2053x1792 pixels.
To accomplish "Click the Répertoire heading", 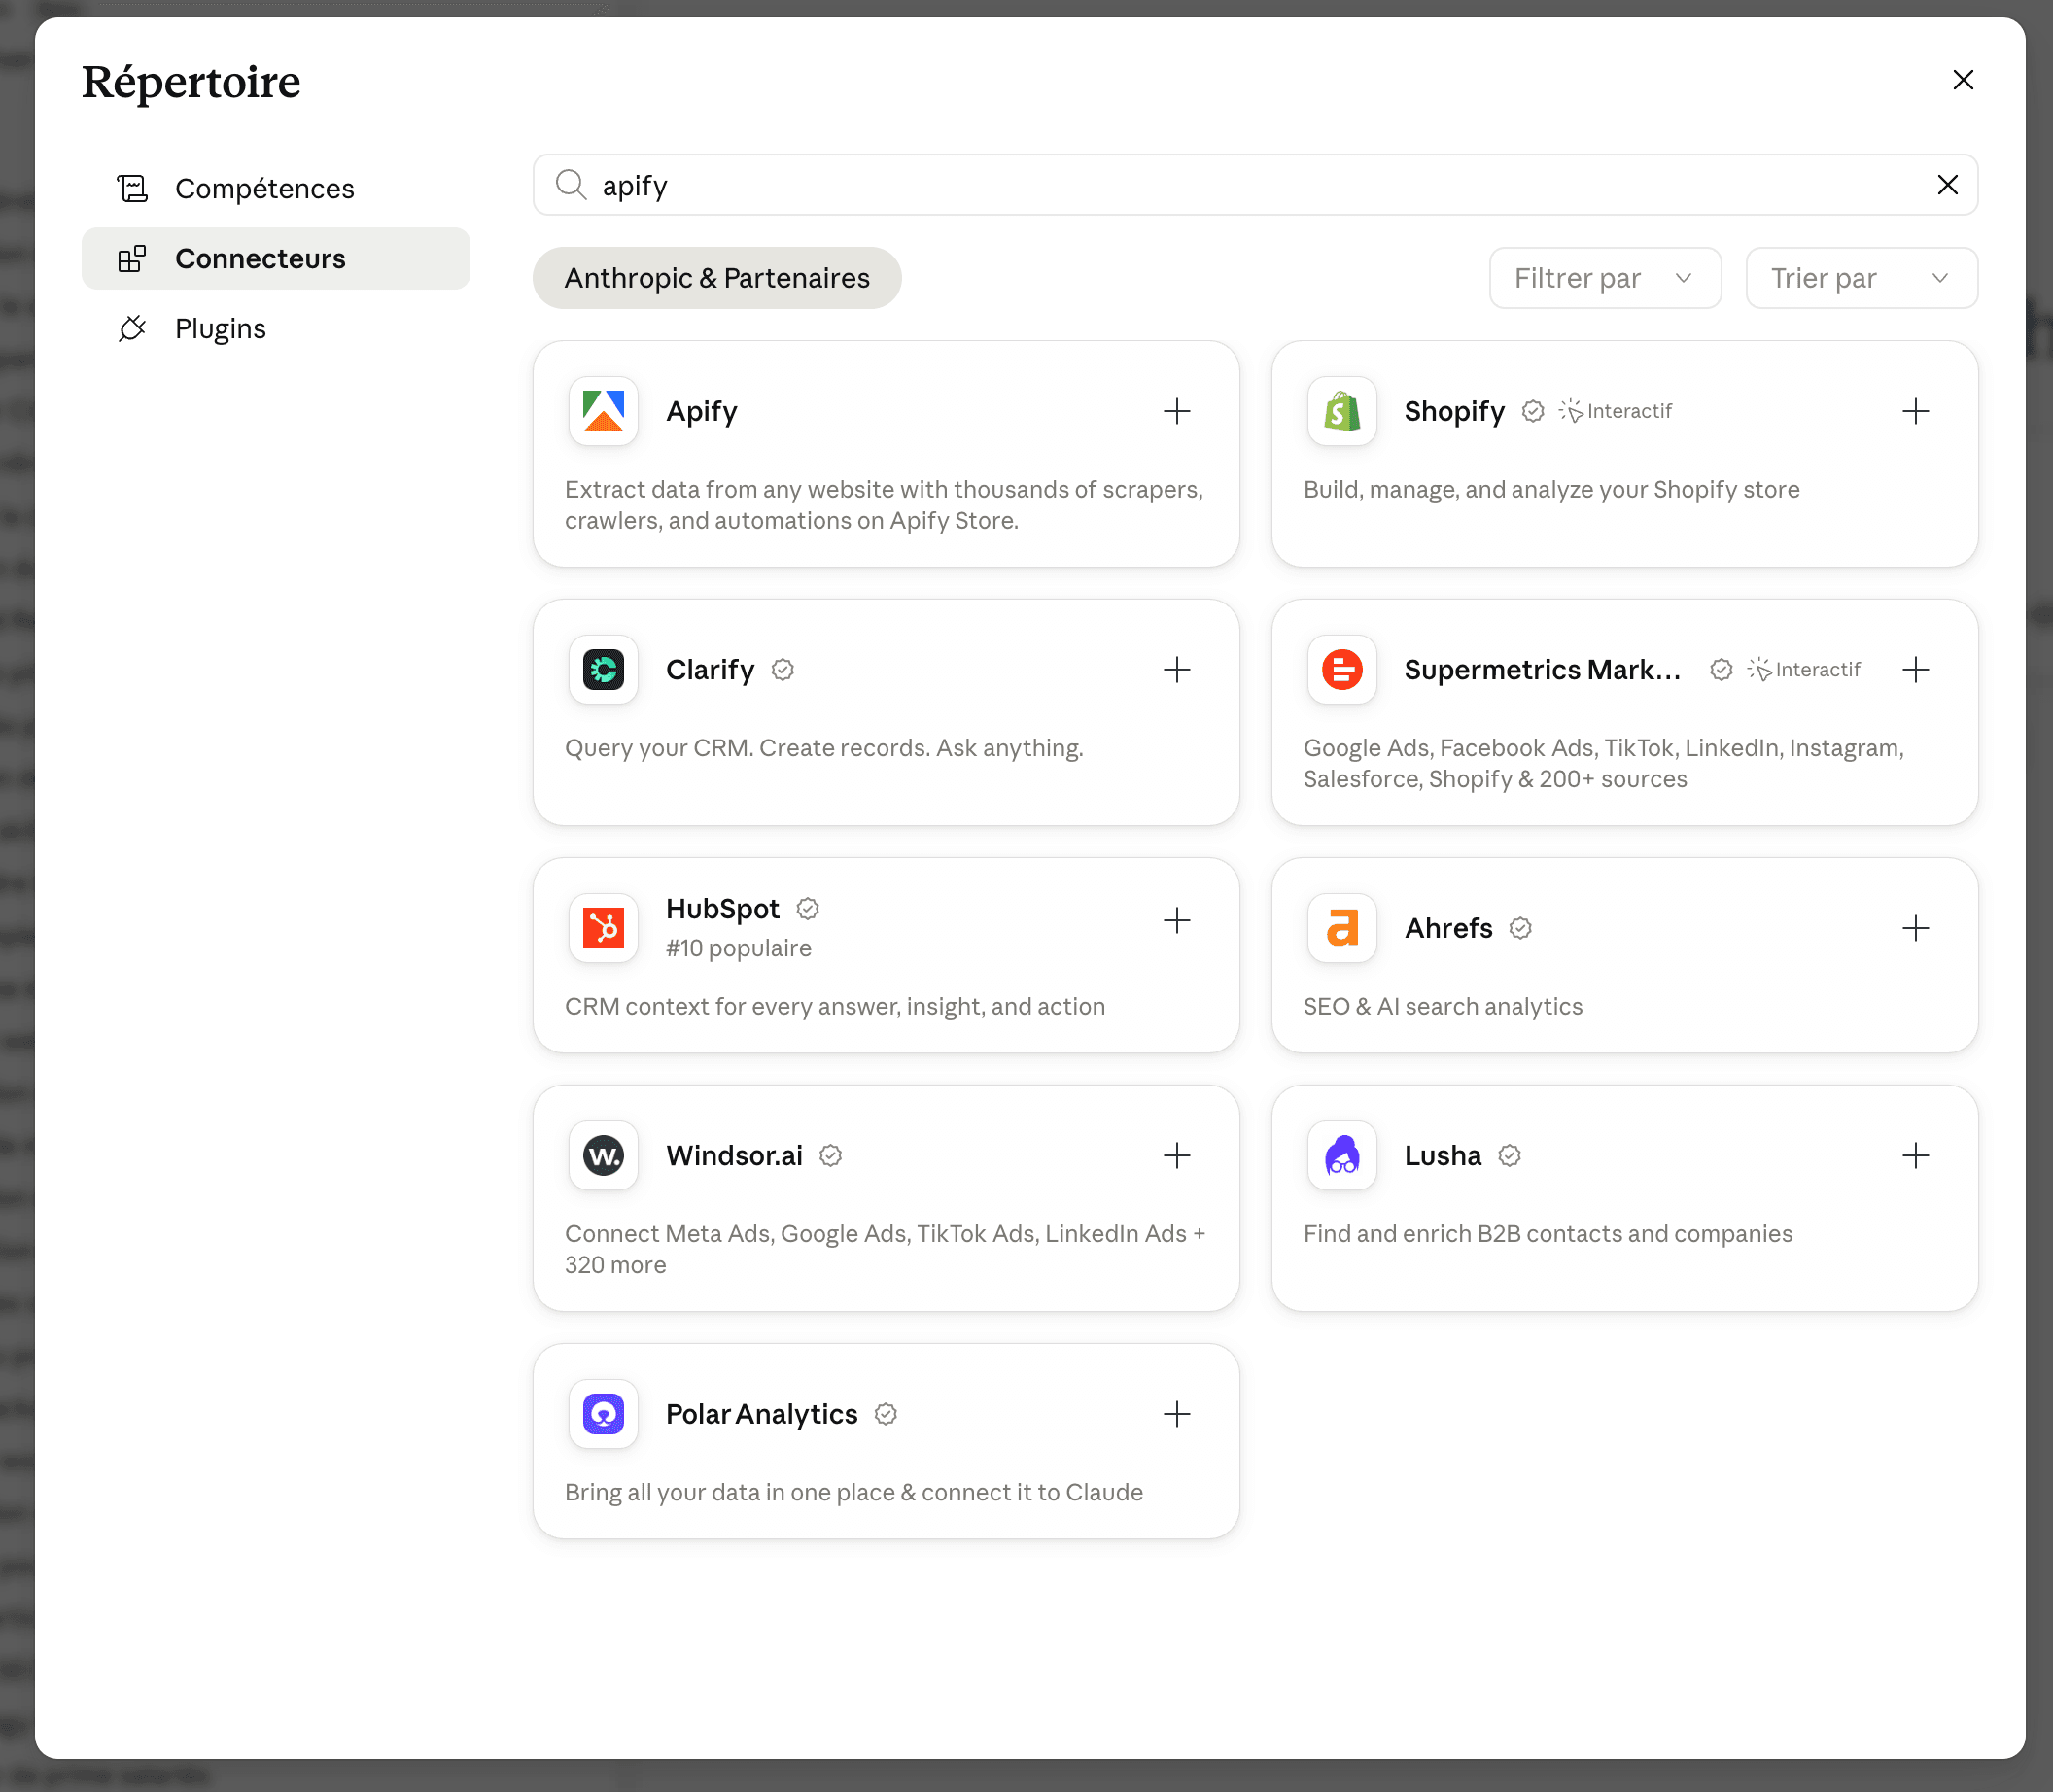I will pyautogui.click(x=191, y=82).
